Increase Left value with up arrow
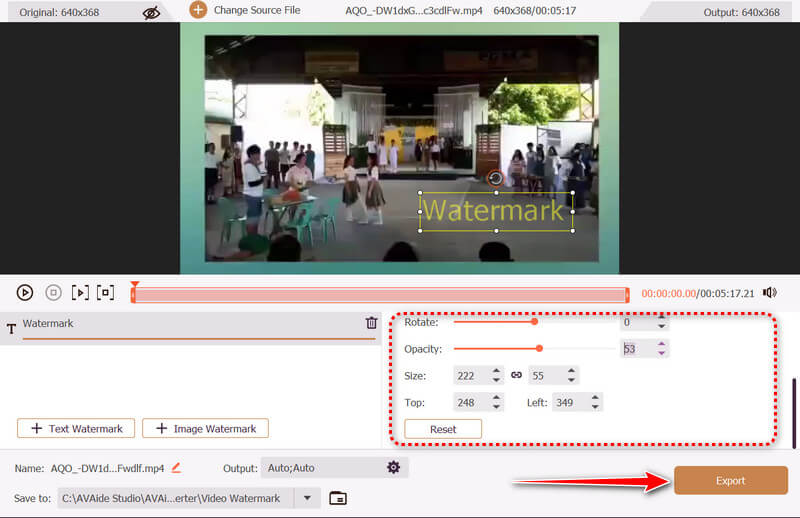Viewport: 800px width, 518px height. [x=595, y=398]
